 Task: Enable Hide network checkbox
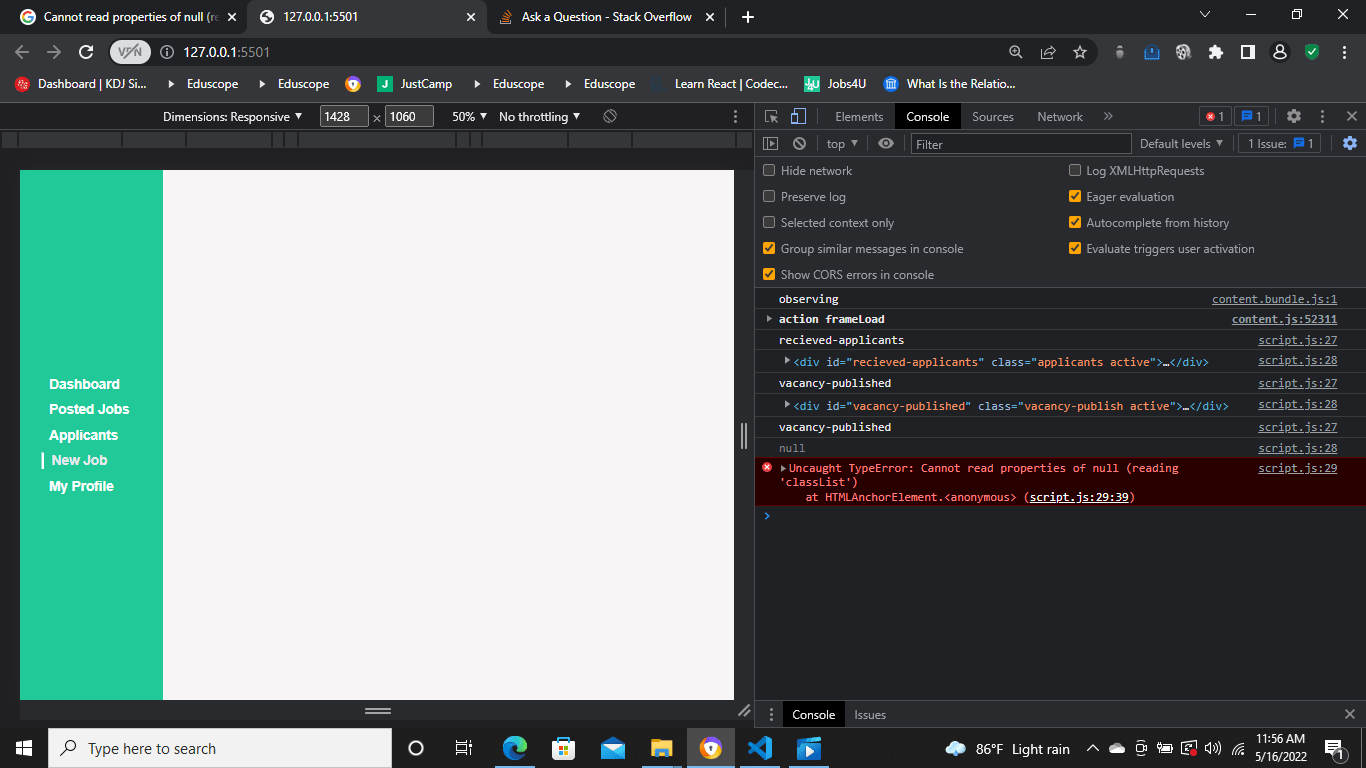coord(769,171)
